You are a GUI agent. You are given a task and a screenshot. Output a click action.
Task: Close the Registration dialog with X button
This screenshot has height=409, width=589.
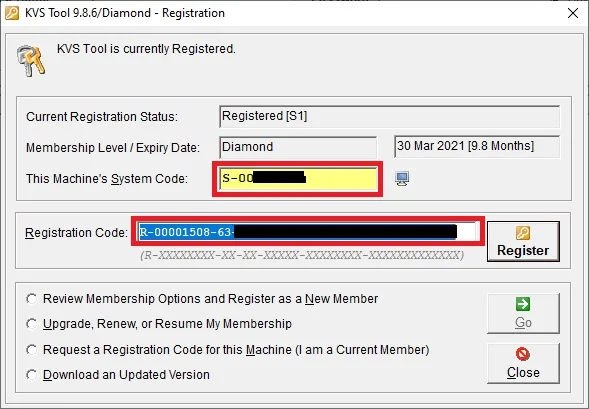(x=573, y=13)
